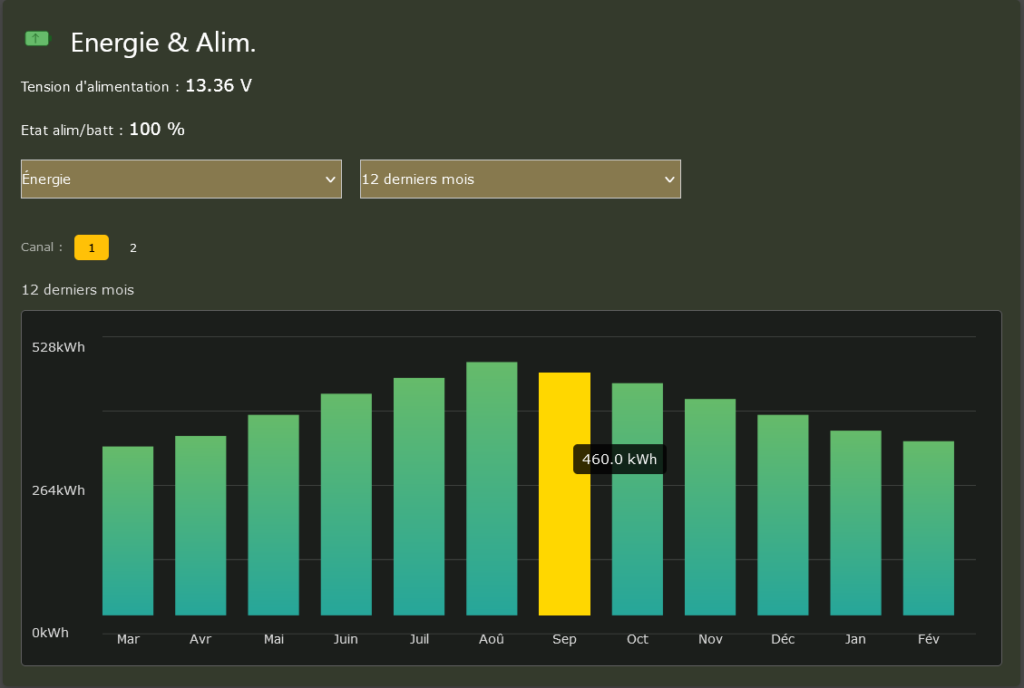Click the Jan energy bar
This screenshot has height=688, width=1024.
coord(856,523)
